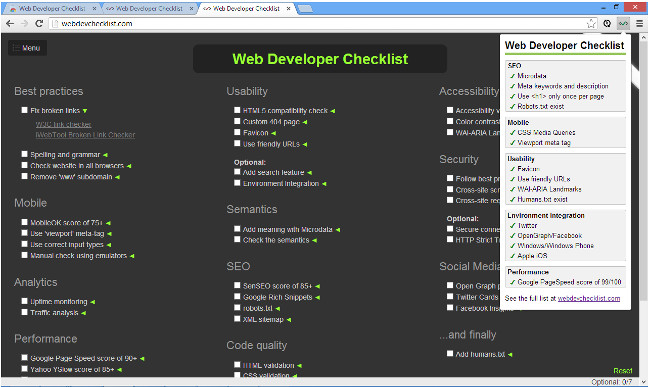Click the green arrow next to Favicon

coord(274,133)
